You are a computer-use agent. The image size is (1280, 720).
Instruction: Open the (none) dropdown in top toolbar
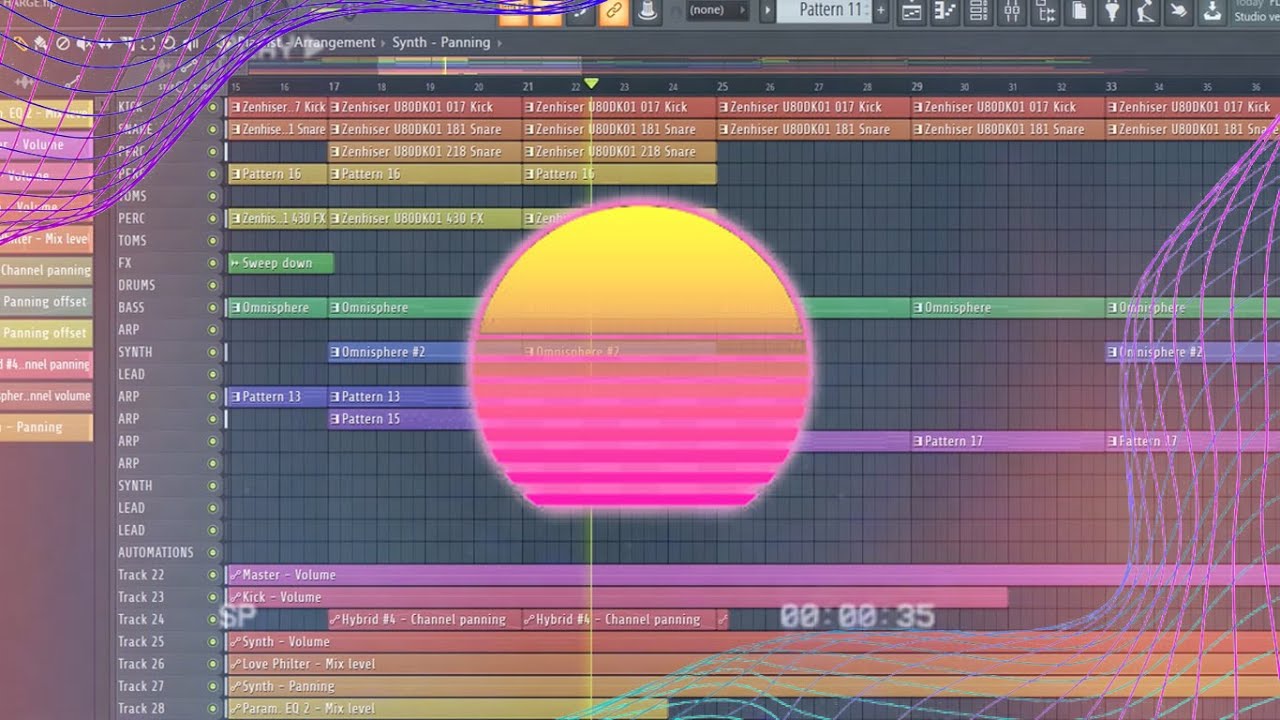click(x=717, y=10)
